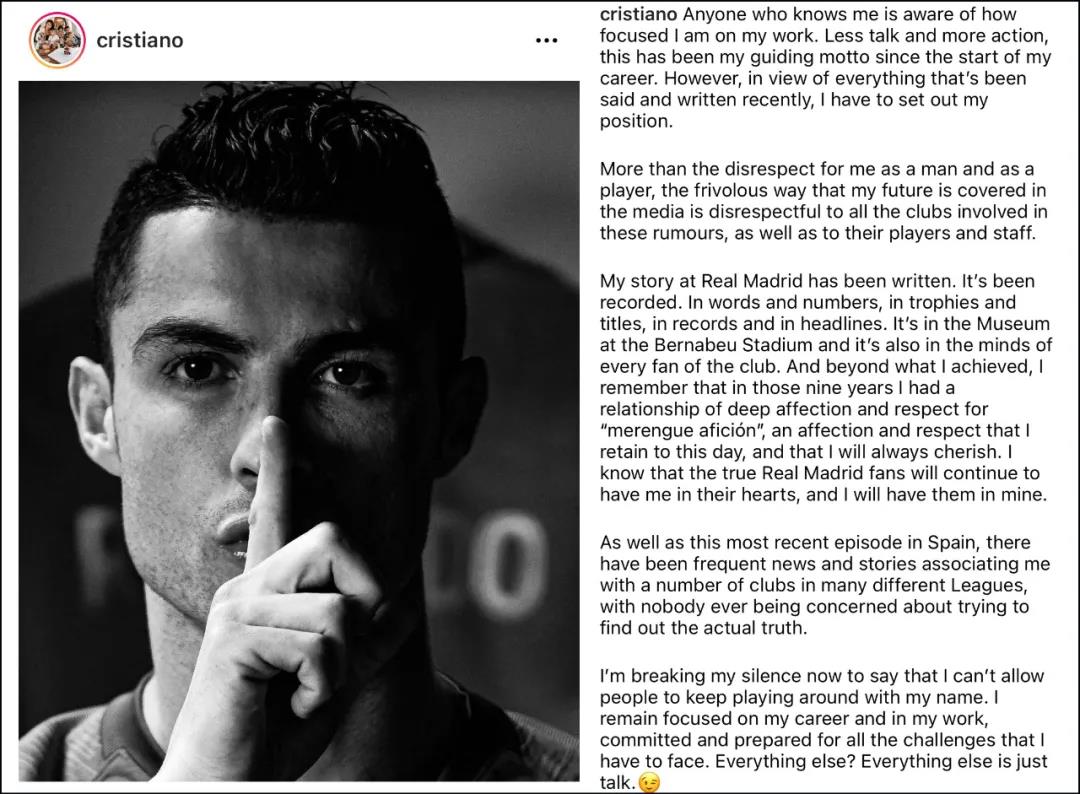Click the winking emoji ending the caption
1080x794 pixels.
649,782
